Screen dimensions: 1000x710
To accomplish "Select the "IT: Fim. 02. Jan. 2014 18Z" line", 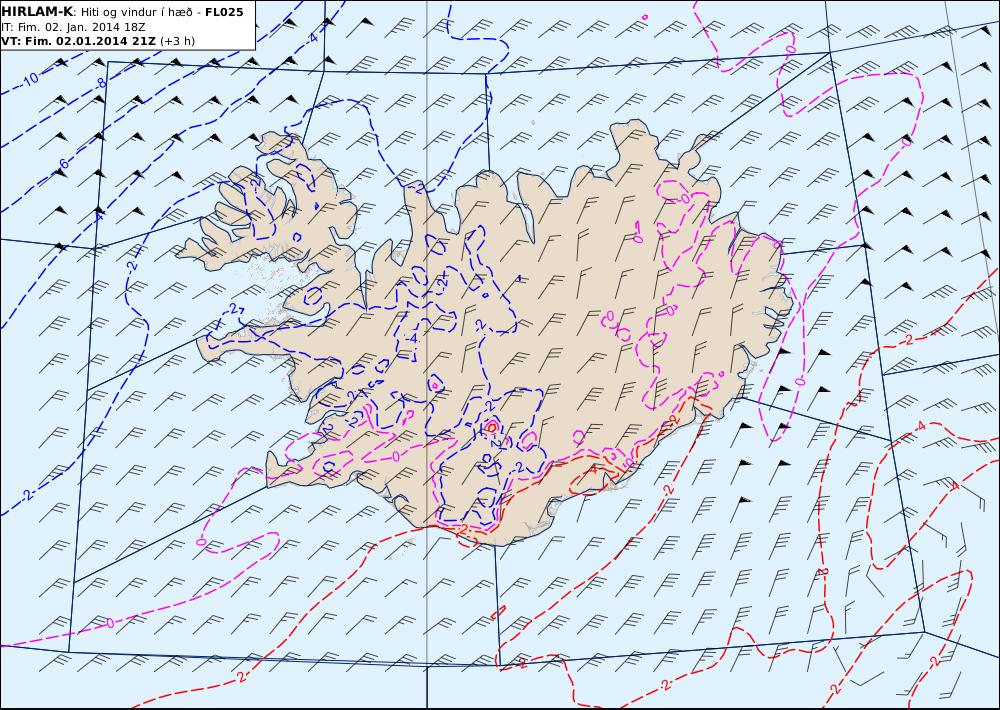I will (x=72, y=27).
